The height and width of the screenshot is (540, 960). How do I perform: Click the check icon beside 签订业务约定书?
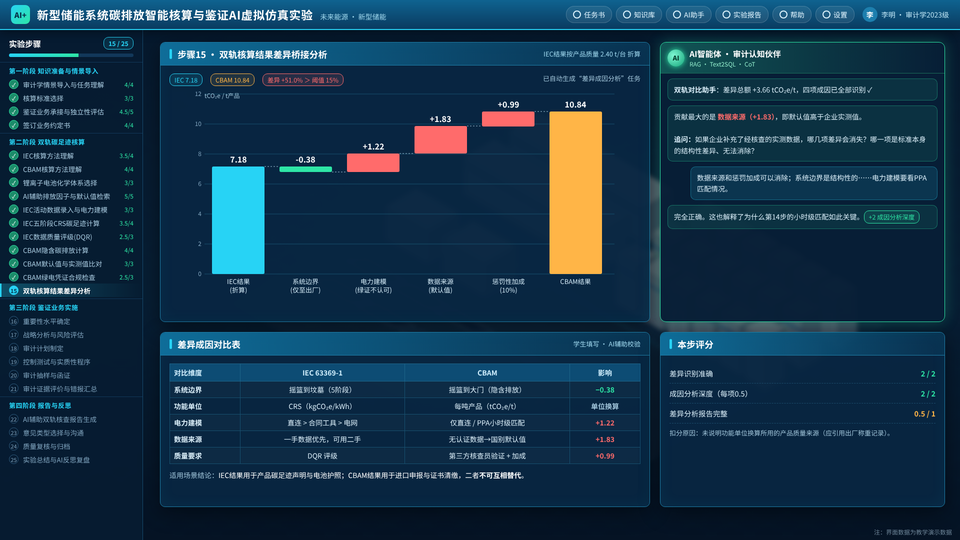click(x=13, y=125)
